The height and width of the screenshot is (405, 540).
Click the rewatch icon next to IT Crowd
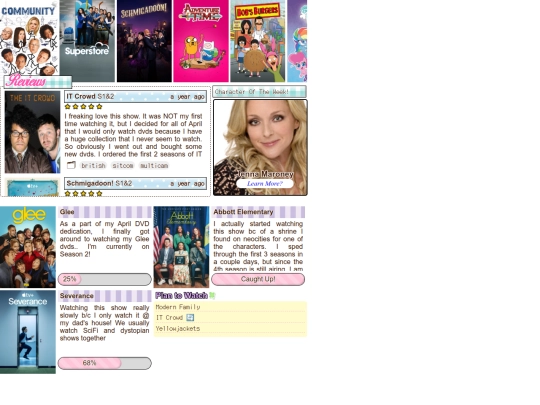[x=190, y=318]
